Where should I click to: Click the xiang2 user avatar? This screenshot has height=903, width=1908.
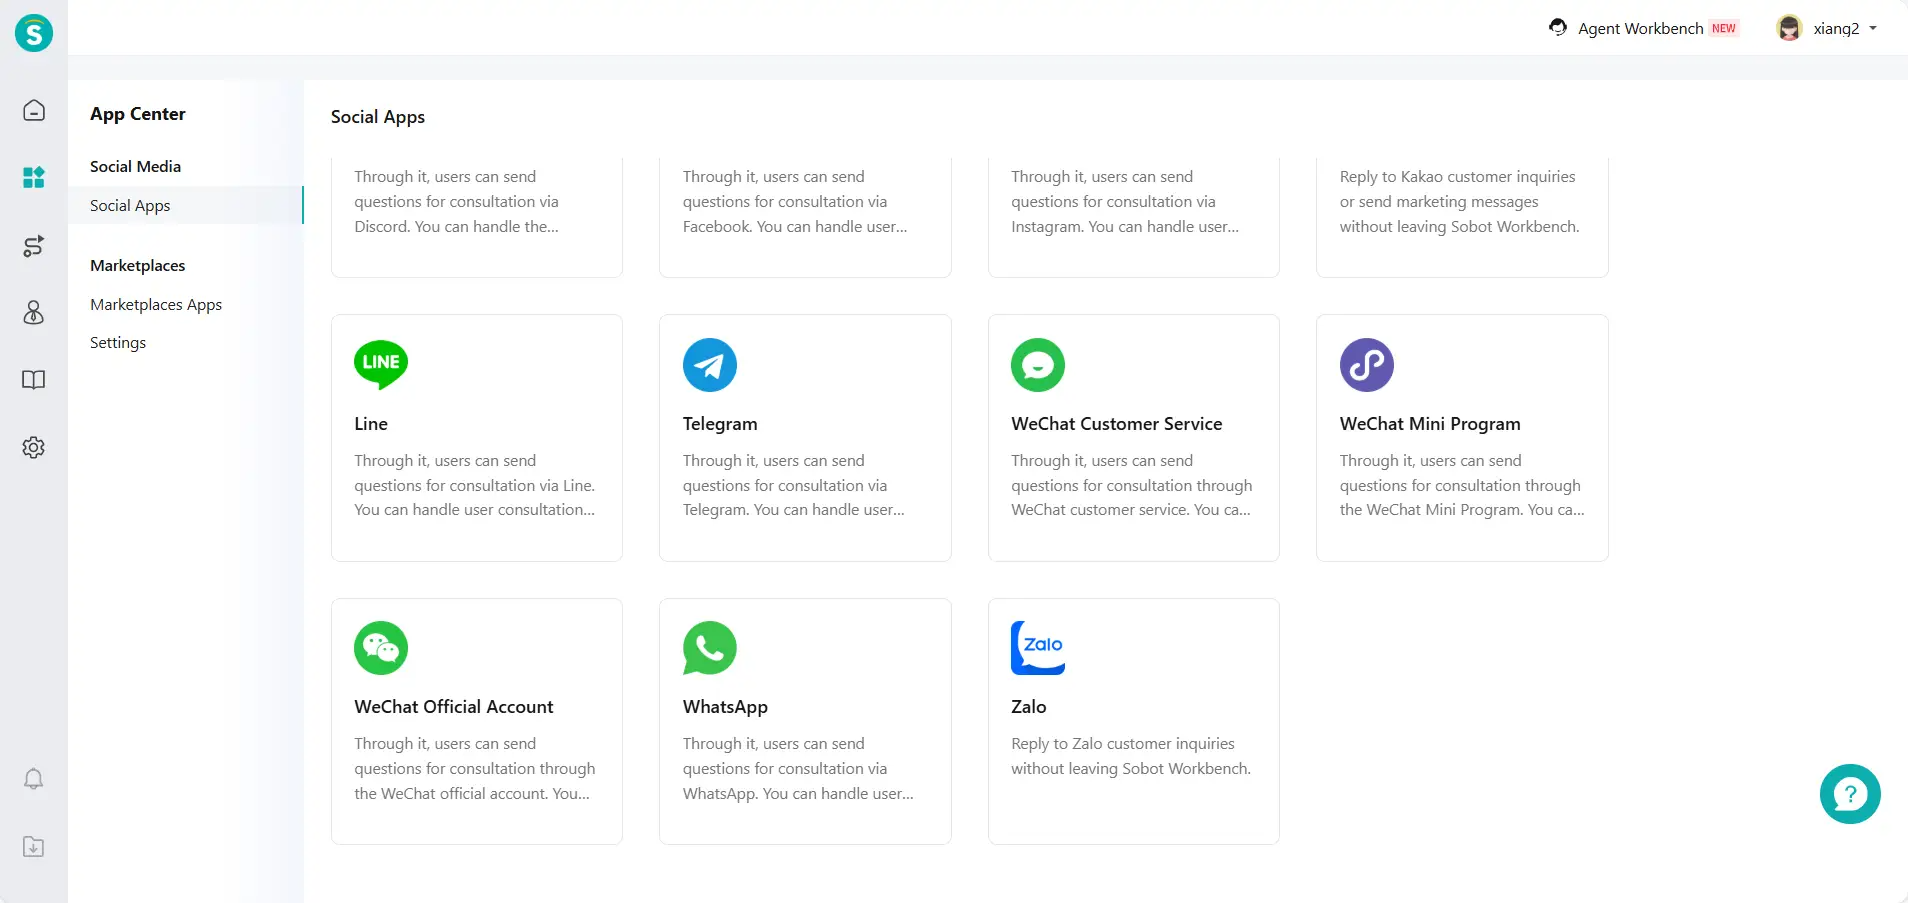point(1789,28)
